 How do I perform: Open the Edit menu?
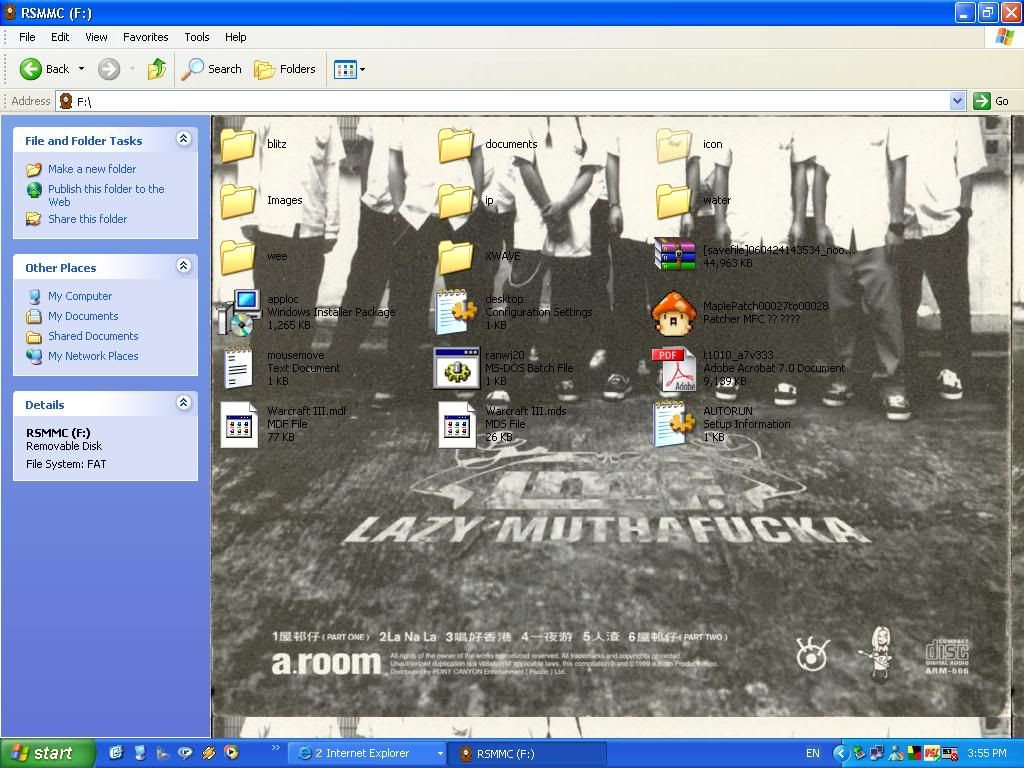coord(60,37)
